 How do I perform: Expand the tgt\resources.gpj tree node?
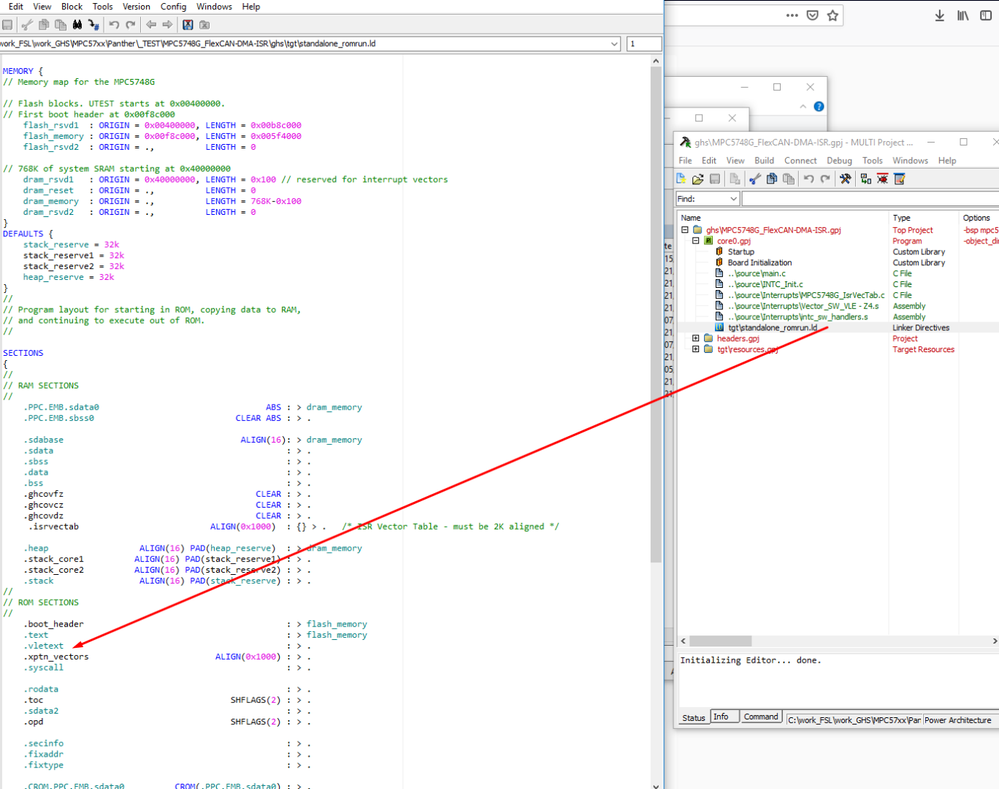point(696,349)
